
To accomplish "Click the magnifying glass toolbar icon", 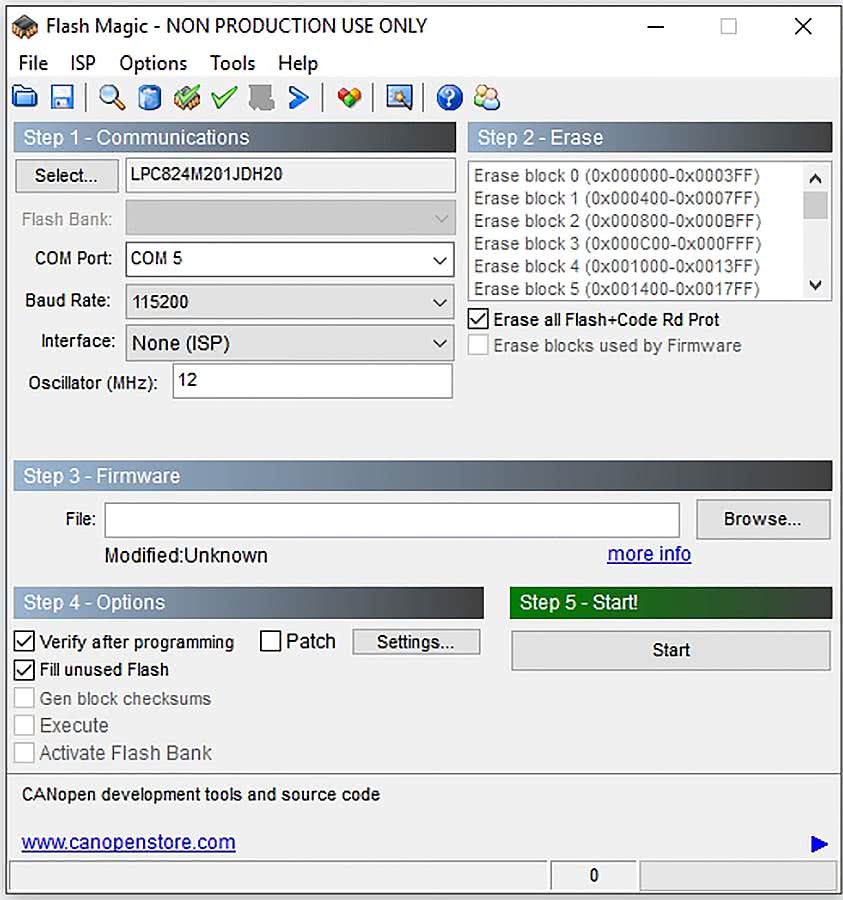I will 112,97.
